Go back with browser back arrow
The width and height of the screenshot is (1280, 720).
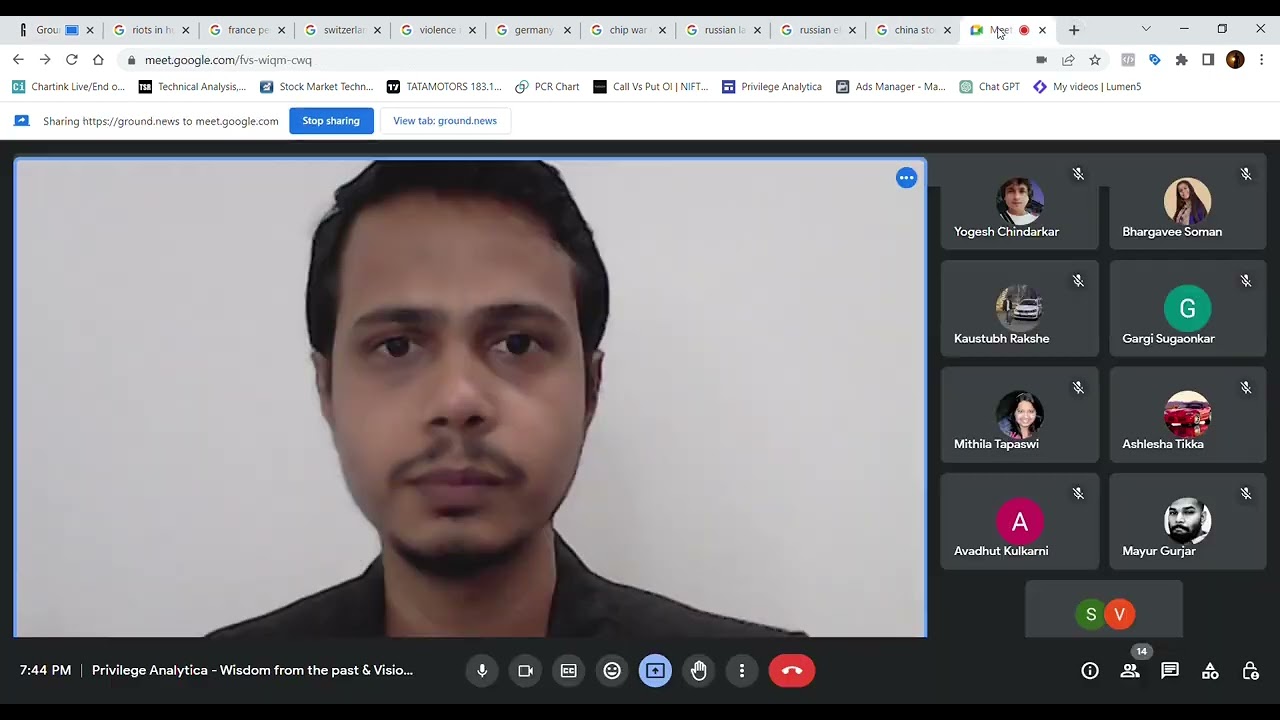[18, 60]
